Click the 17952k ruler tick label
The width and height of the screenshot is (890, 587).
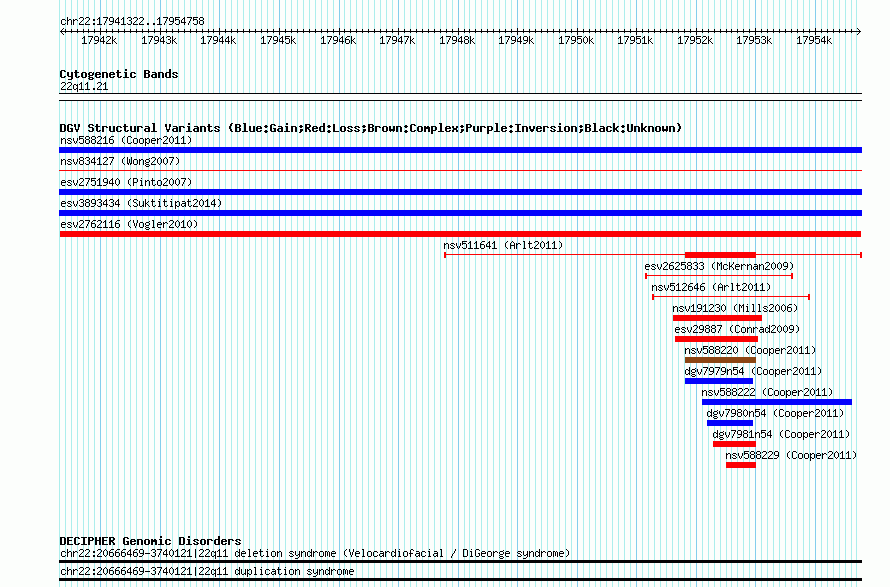tap(695, 40)
